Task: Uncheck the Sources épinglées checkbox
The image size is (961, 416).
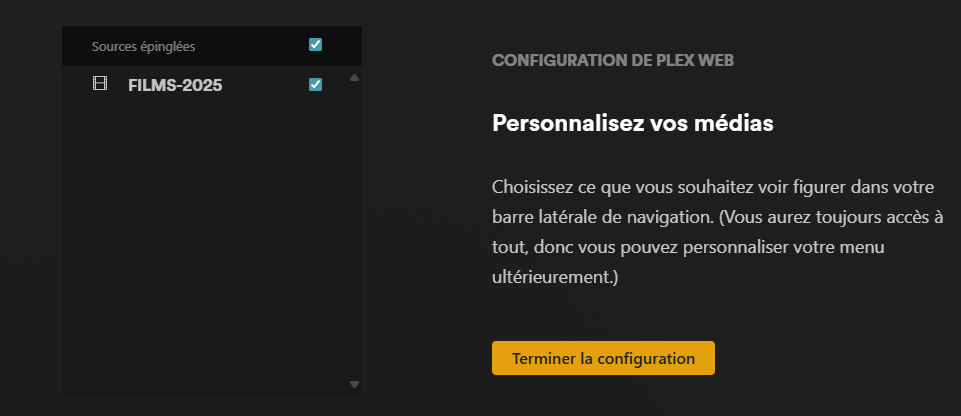Action: click(x=315, y=45)
